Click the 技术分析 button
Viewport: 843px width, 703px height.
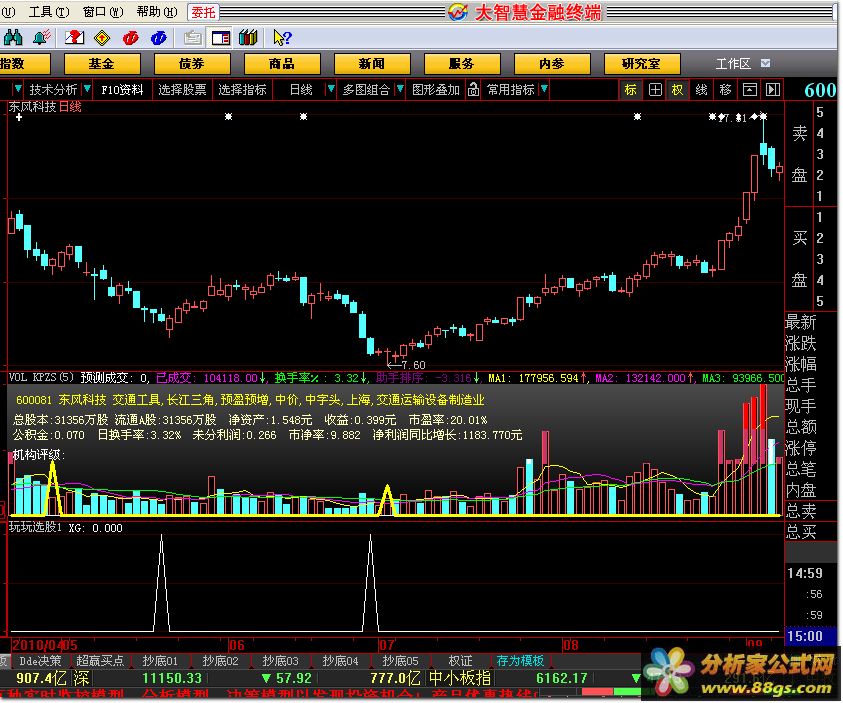tap(53, 90)
